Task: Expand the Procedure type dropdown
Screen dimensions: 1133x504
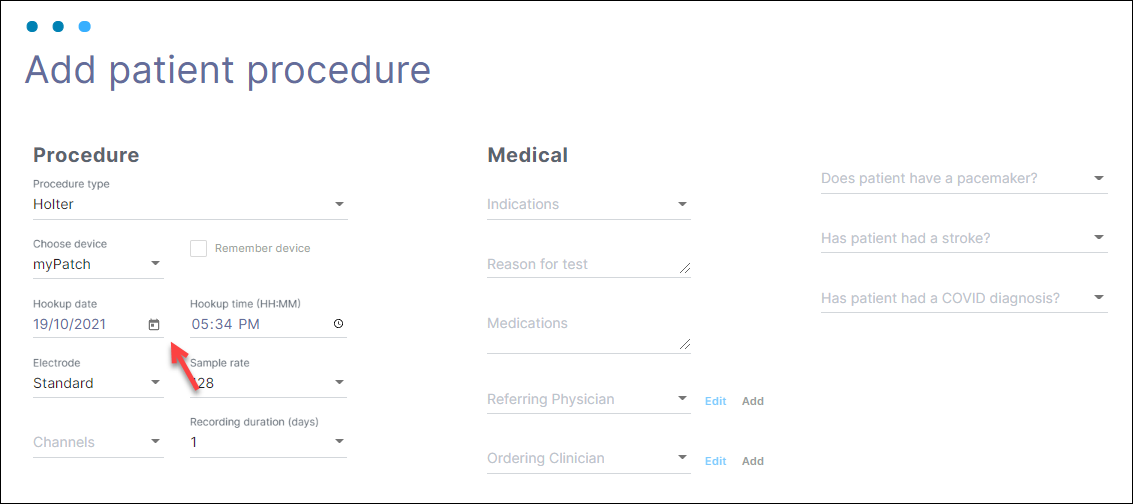Action: 339,205
